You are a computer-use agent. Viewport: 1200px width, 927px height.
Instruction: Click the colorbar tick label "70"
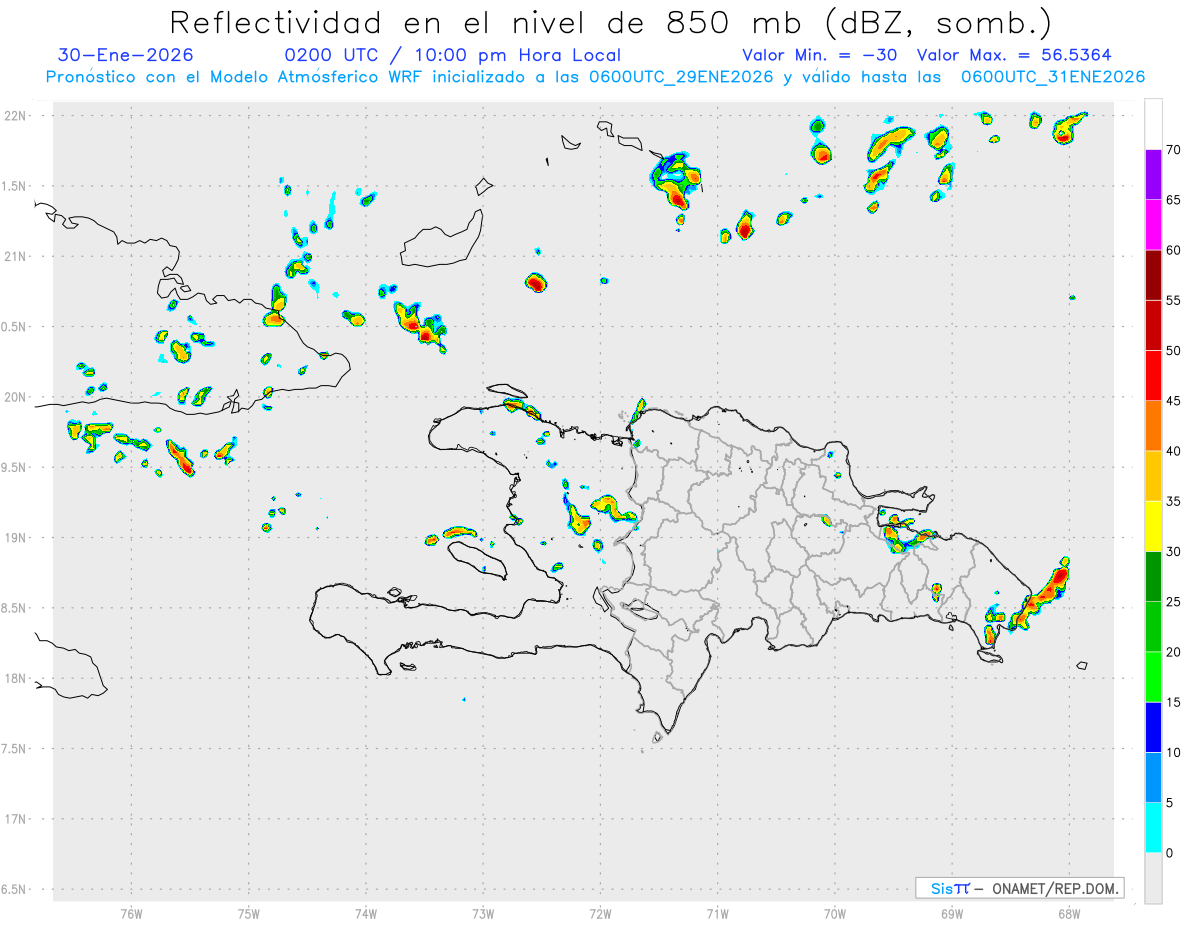point(1173,150)
